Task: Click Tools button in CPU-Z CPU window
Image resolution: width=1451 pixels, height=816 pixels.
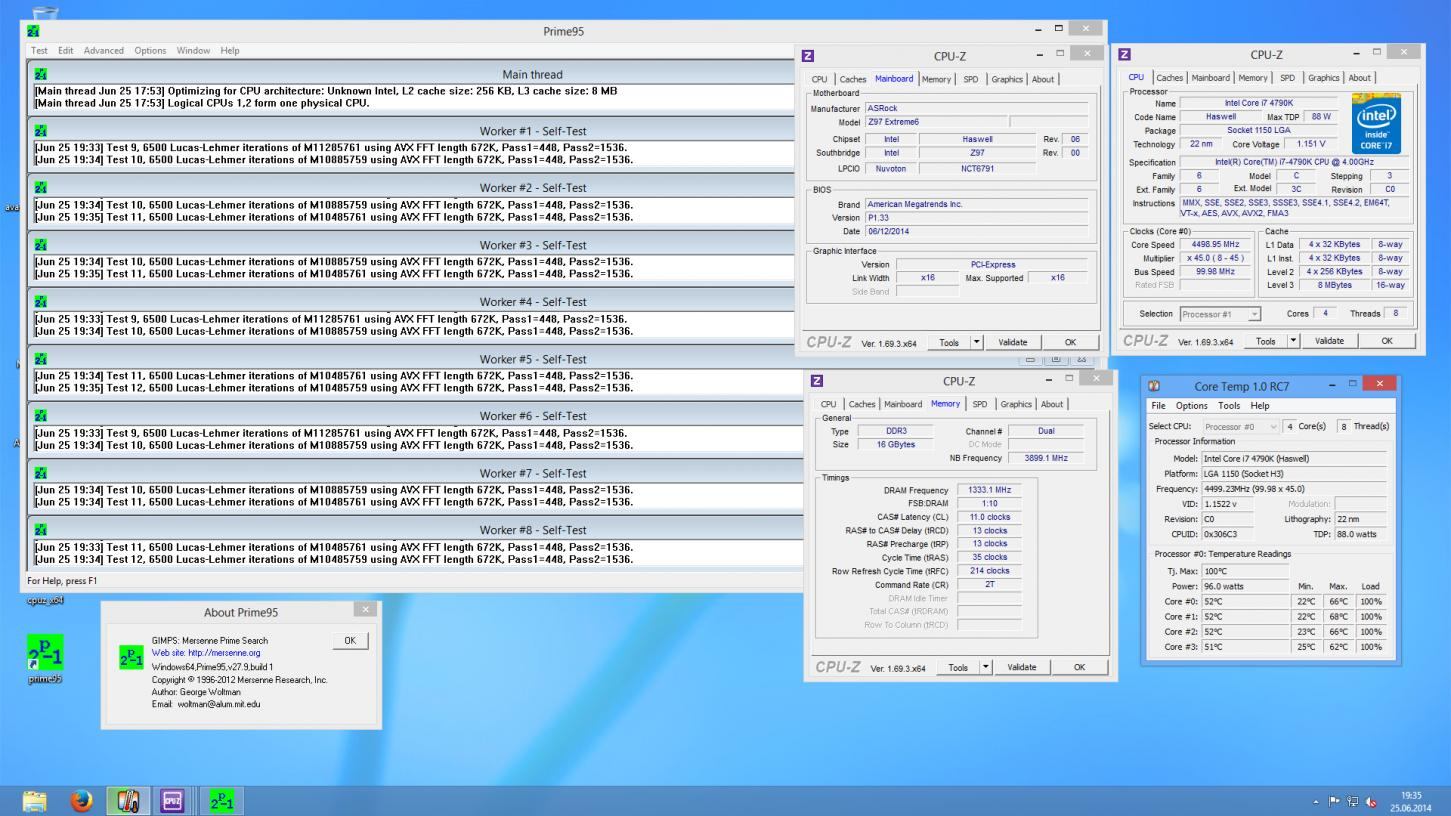Action: click(1265, 341)
